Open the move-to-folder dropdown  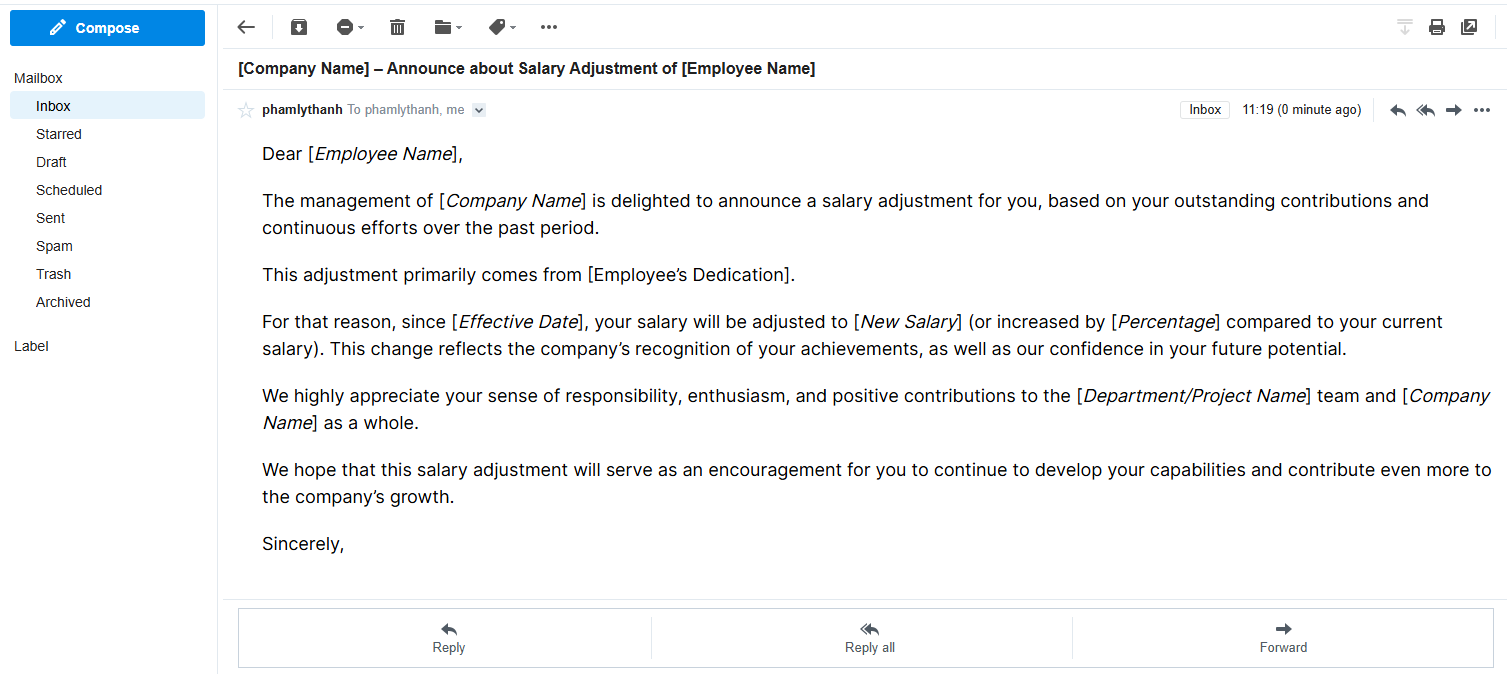coord(448,28)
